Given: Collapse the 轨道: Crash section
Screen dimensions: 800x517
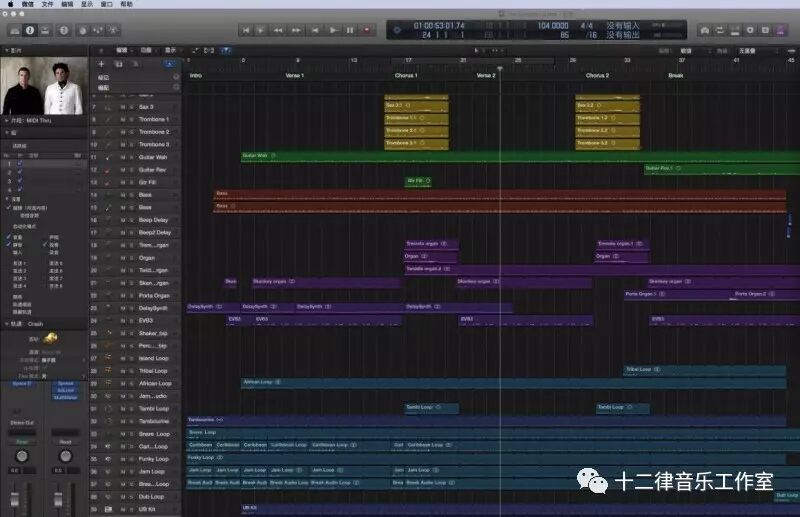Looking at the screenshot, I should coord(7,324).
